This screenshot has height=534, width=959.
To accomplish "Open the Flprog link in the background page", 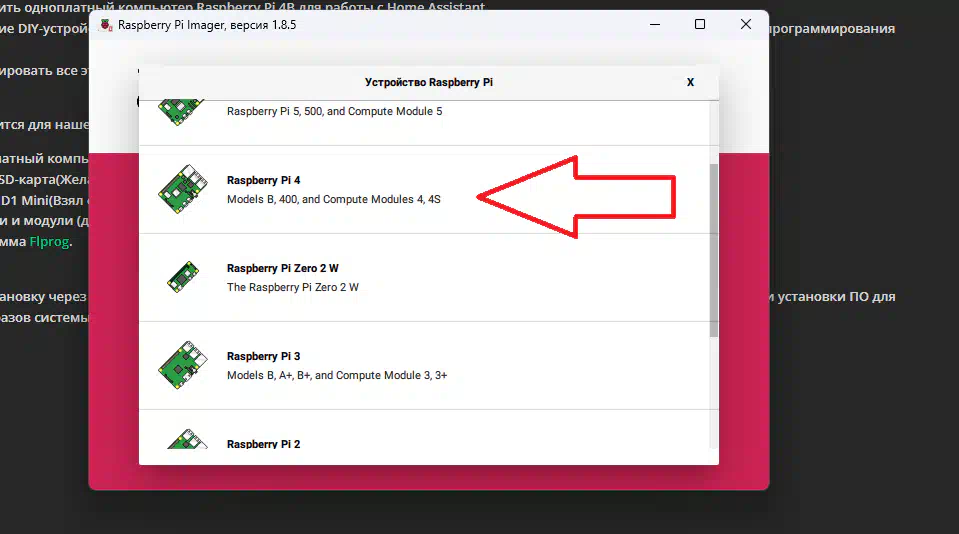I will (49, 242).
